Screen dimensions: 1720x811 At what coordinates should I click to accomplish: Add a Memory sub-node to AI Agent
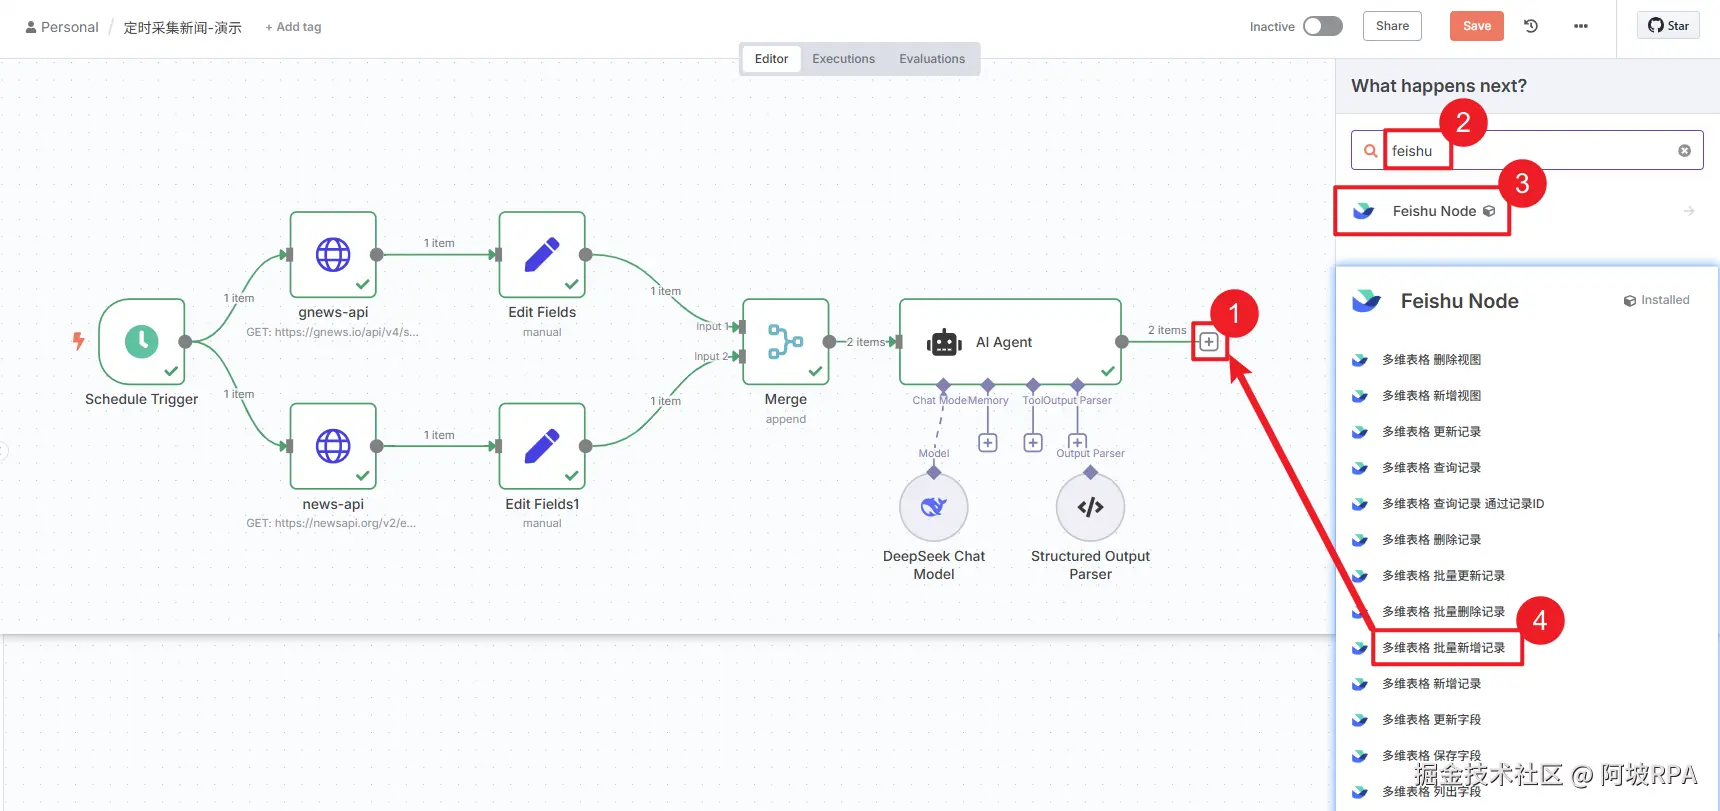pyautogui.click(x=988, y=442)
